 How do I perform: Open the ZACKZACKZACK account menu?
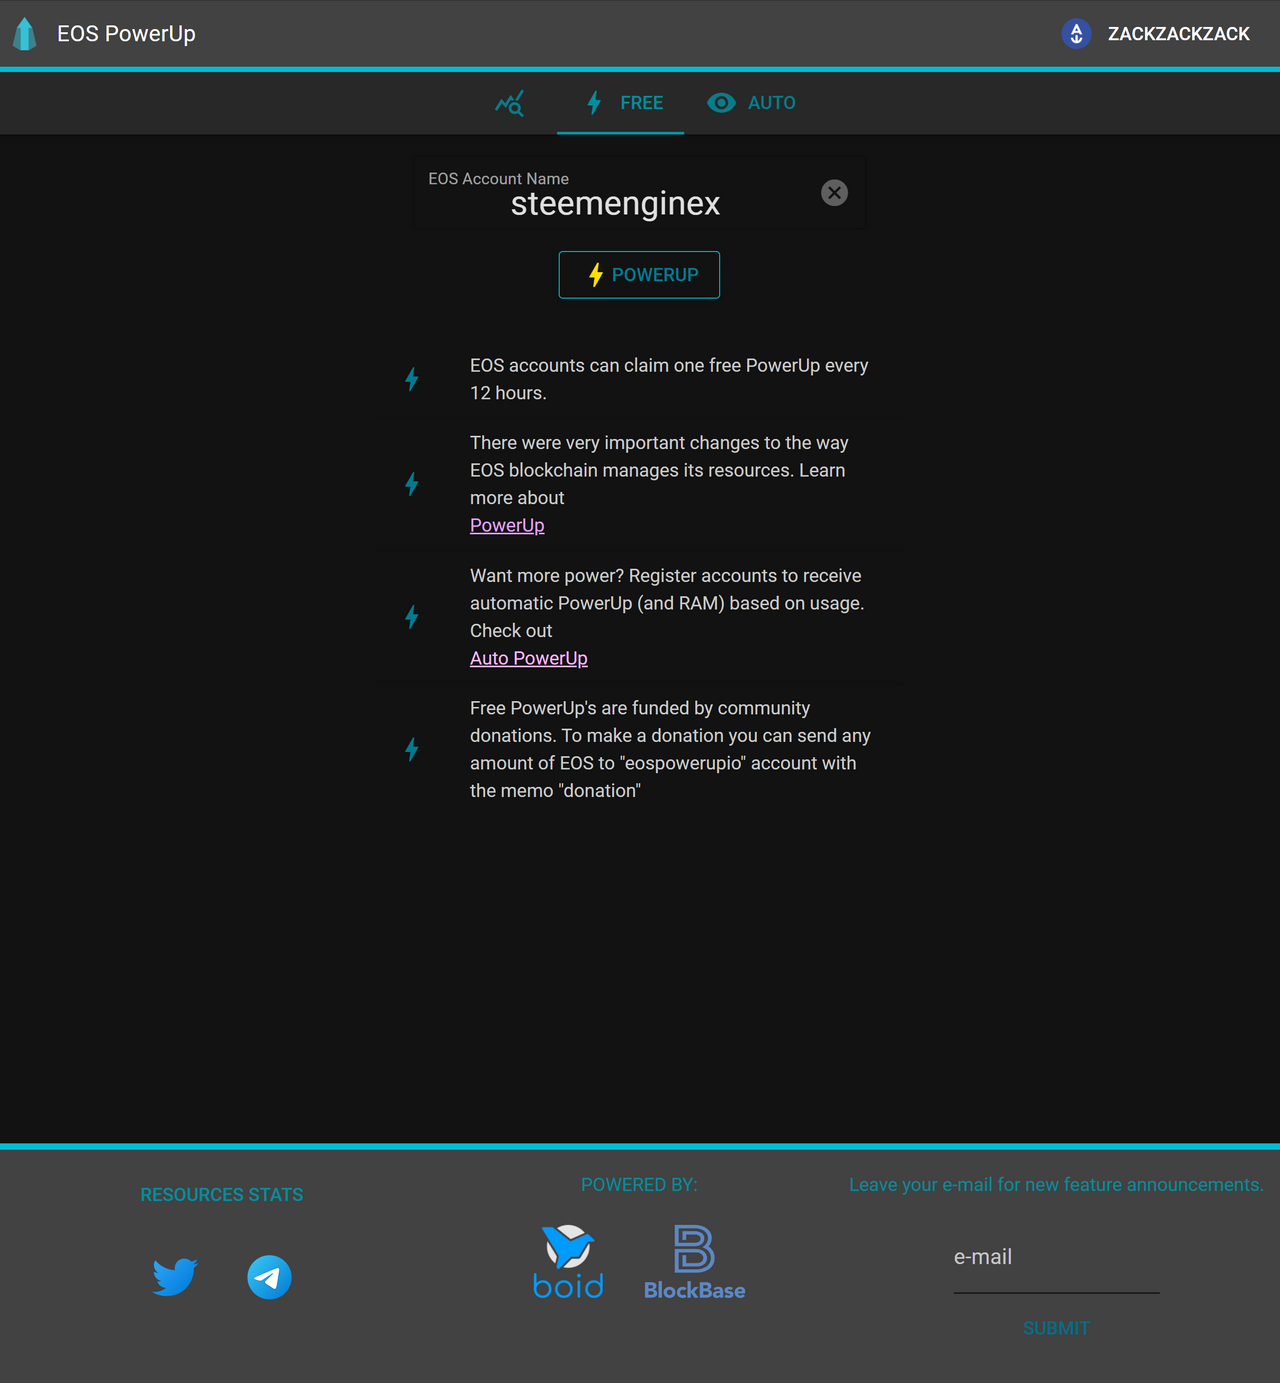pyautogui.click(x=1178, y=34)
